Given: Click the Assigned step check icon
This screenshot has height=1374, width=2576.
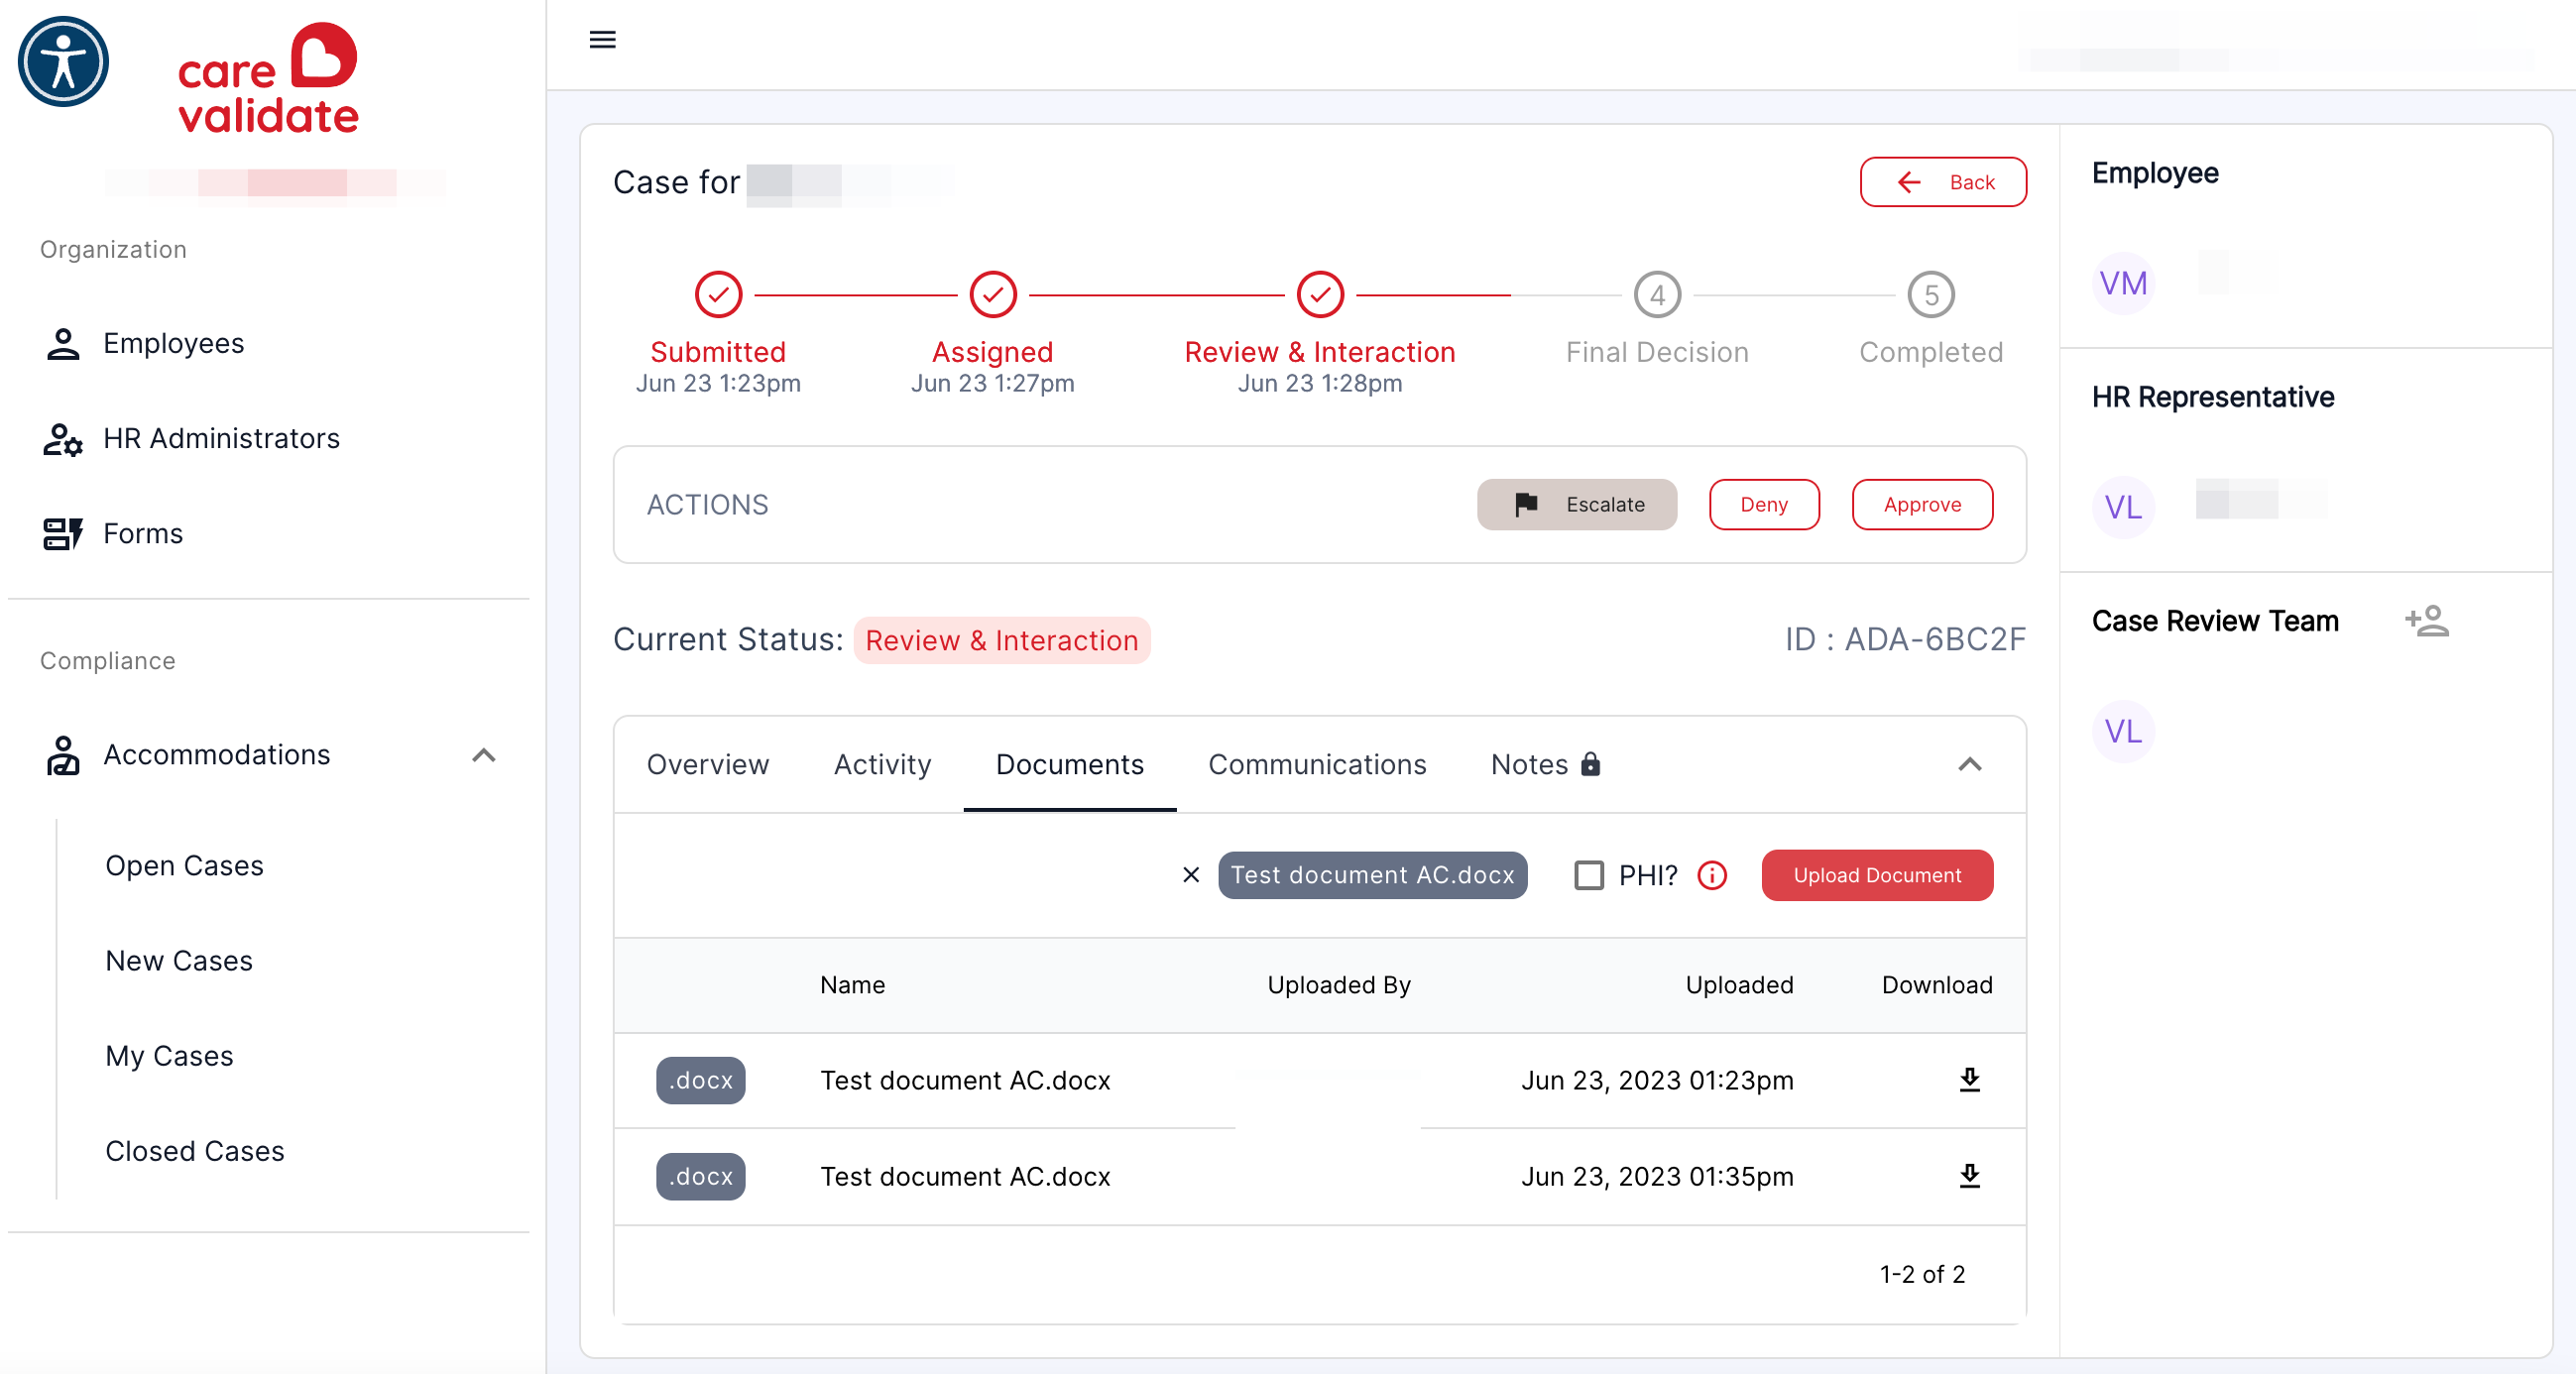Looking at the screenshot, I should pyautogui.click(x=992, y=294).
